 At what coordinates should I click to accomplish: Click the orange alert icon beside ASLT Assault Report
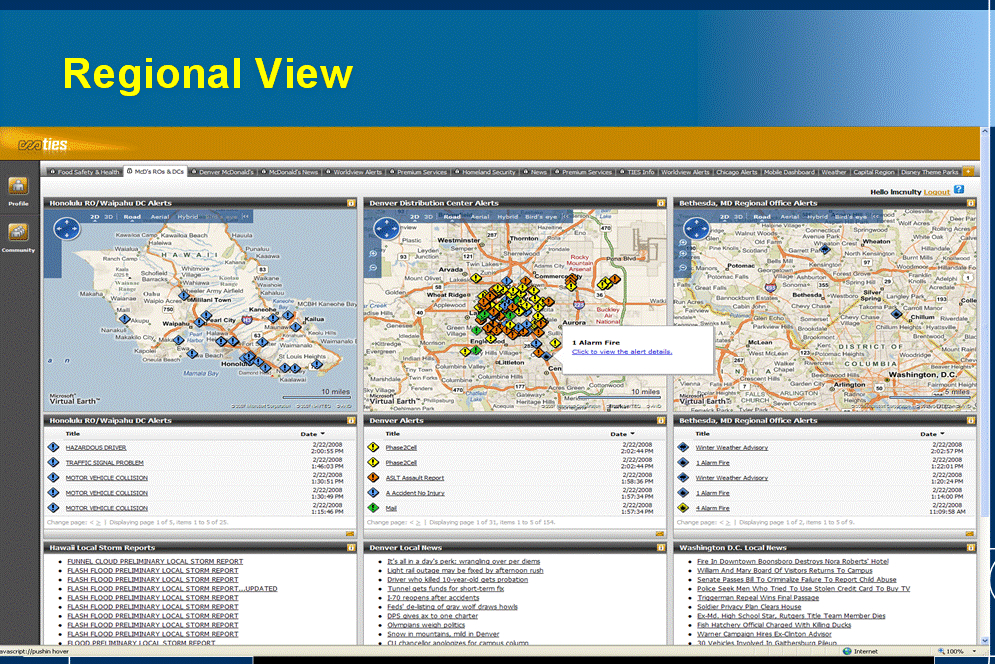coord(373,477)
